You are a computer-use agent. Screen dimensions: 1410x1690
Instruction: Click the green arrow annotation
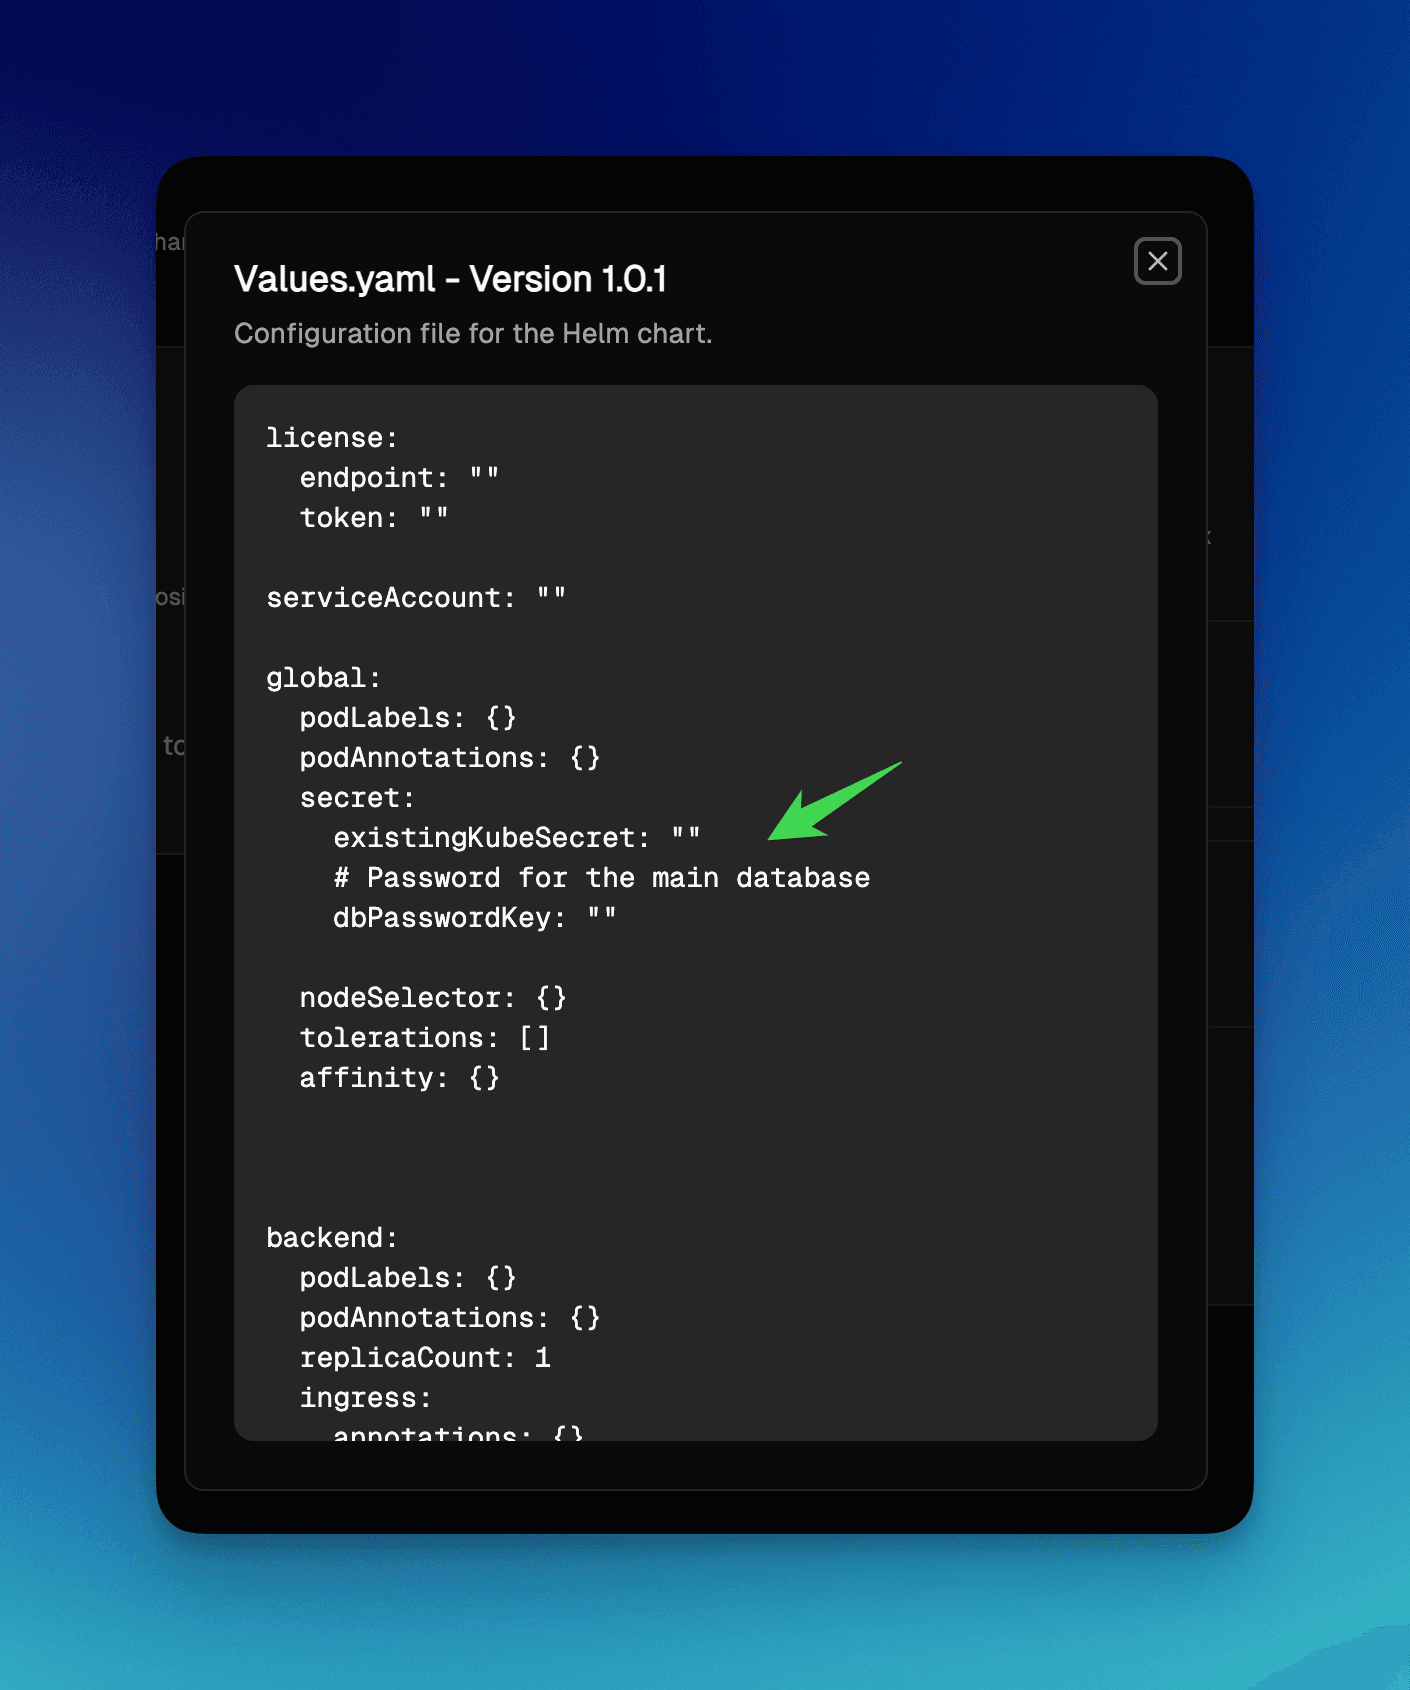pyautogui.click(x=834, y=801)
